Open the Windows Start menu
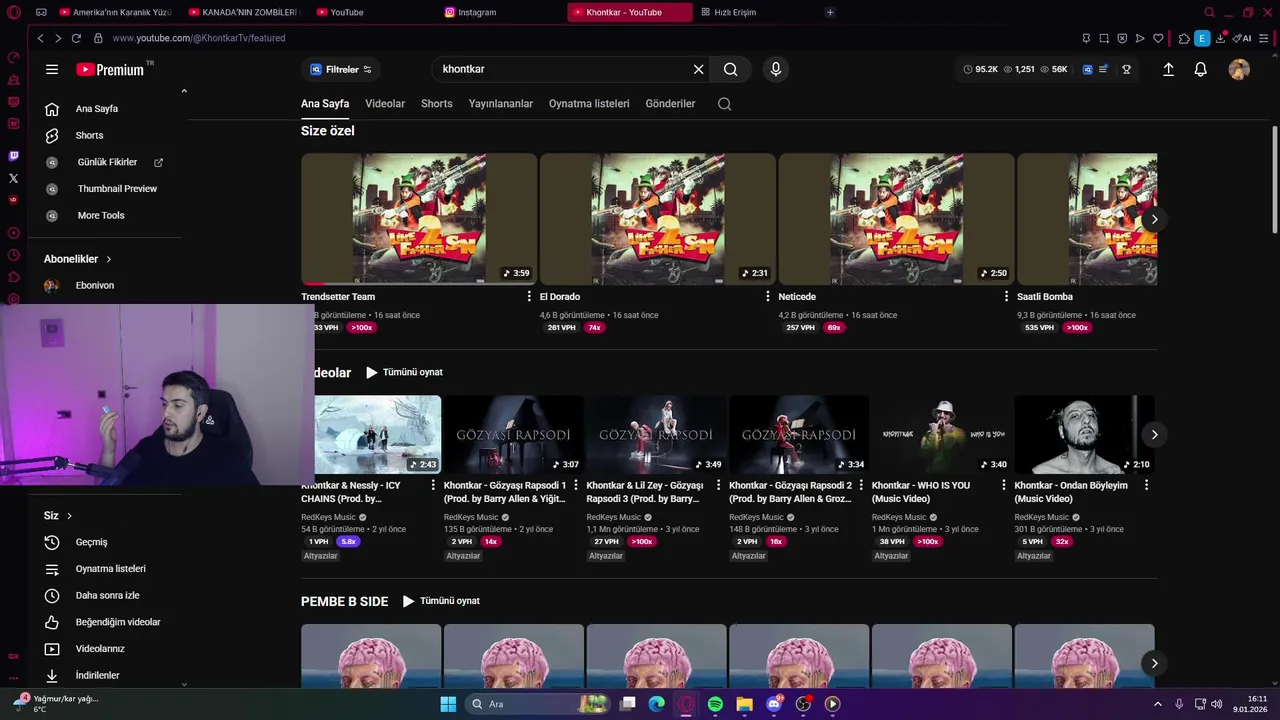This screenshot has width=1280, height=720. pos(448,704)
